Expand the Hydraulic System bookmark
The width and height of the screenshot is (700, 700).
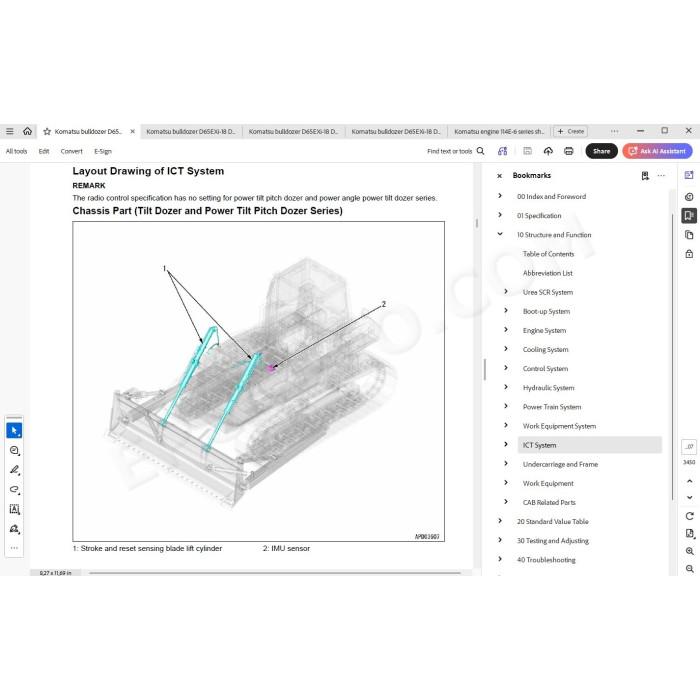point(505,387)
